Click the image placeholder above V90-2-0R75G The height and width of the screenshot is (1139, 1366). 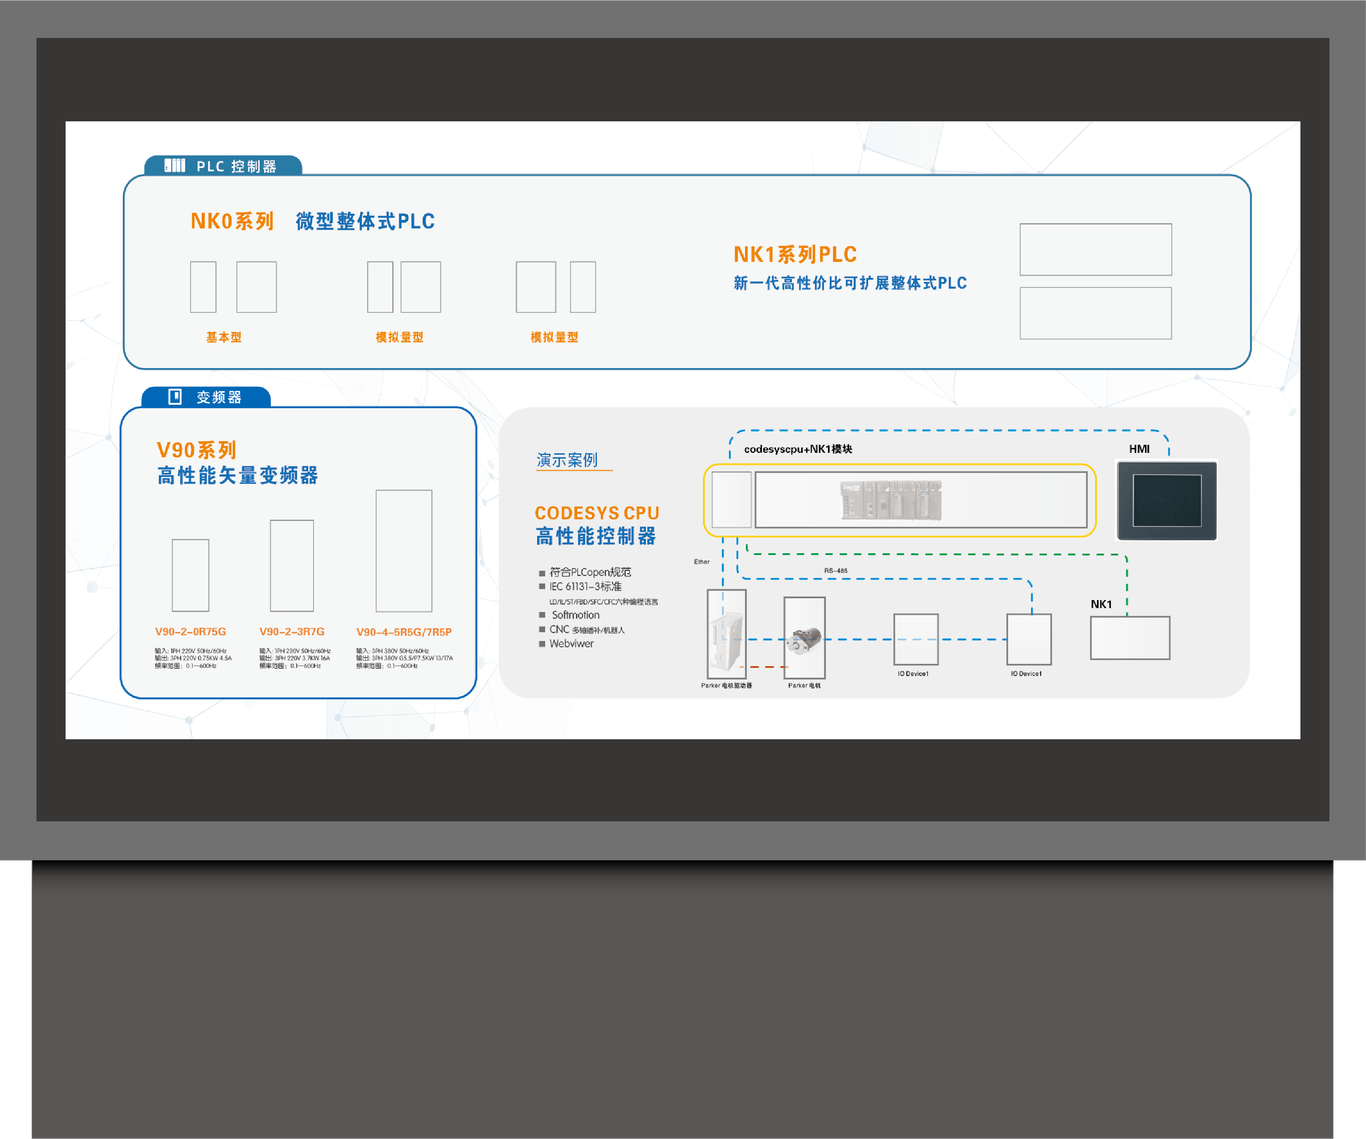(190, 575)
